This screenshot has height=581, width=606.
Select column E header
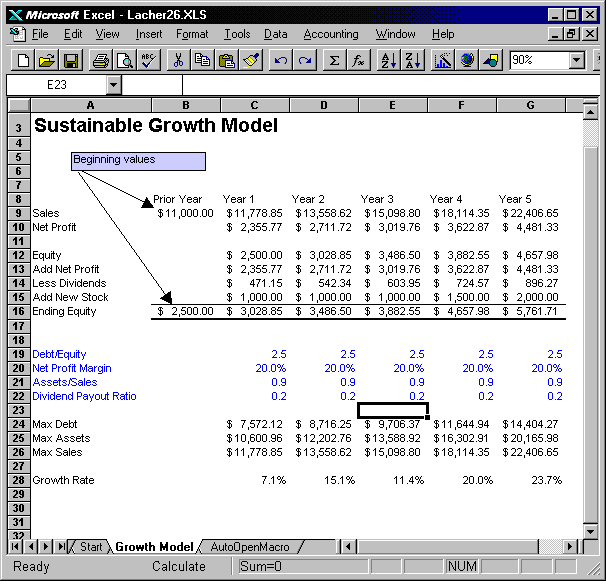pos(392,105)
